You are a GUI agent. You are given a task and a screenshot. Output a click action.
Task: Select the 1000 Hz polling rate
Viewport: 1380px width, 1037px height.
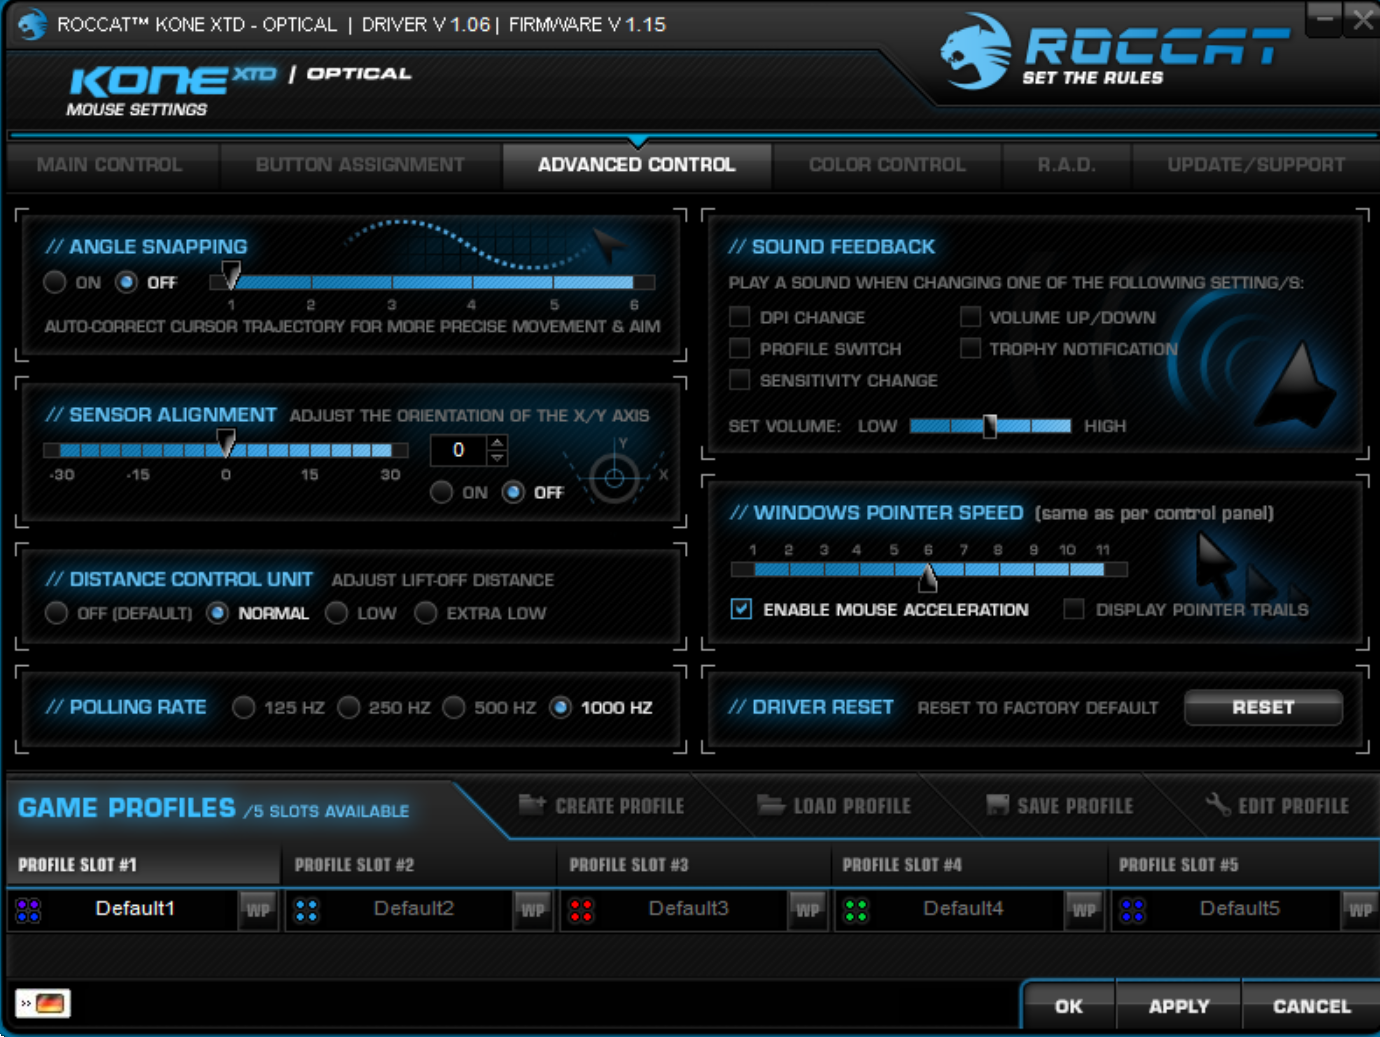tap(561, 708)
